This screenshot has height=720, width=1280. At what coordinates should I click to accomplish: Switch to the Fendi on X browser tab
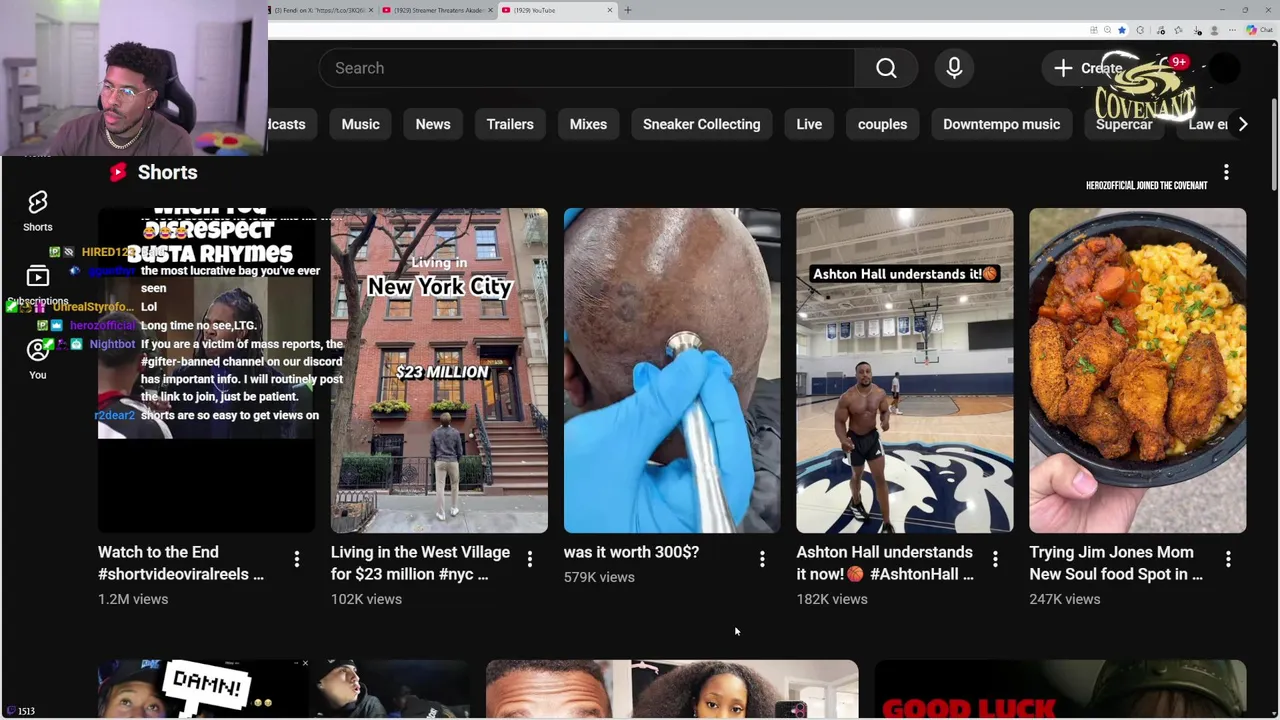[322, 10]
